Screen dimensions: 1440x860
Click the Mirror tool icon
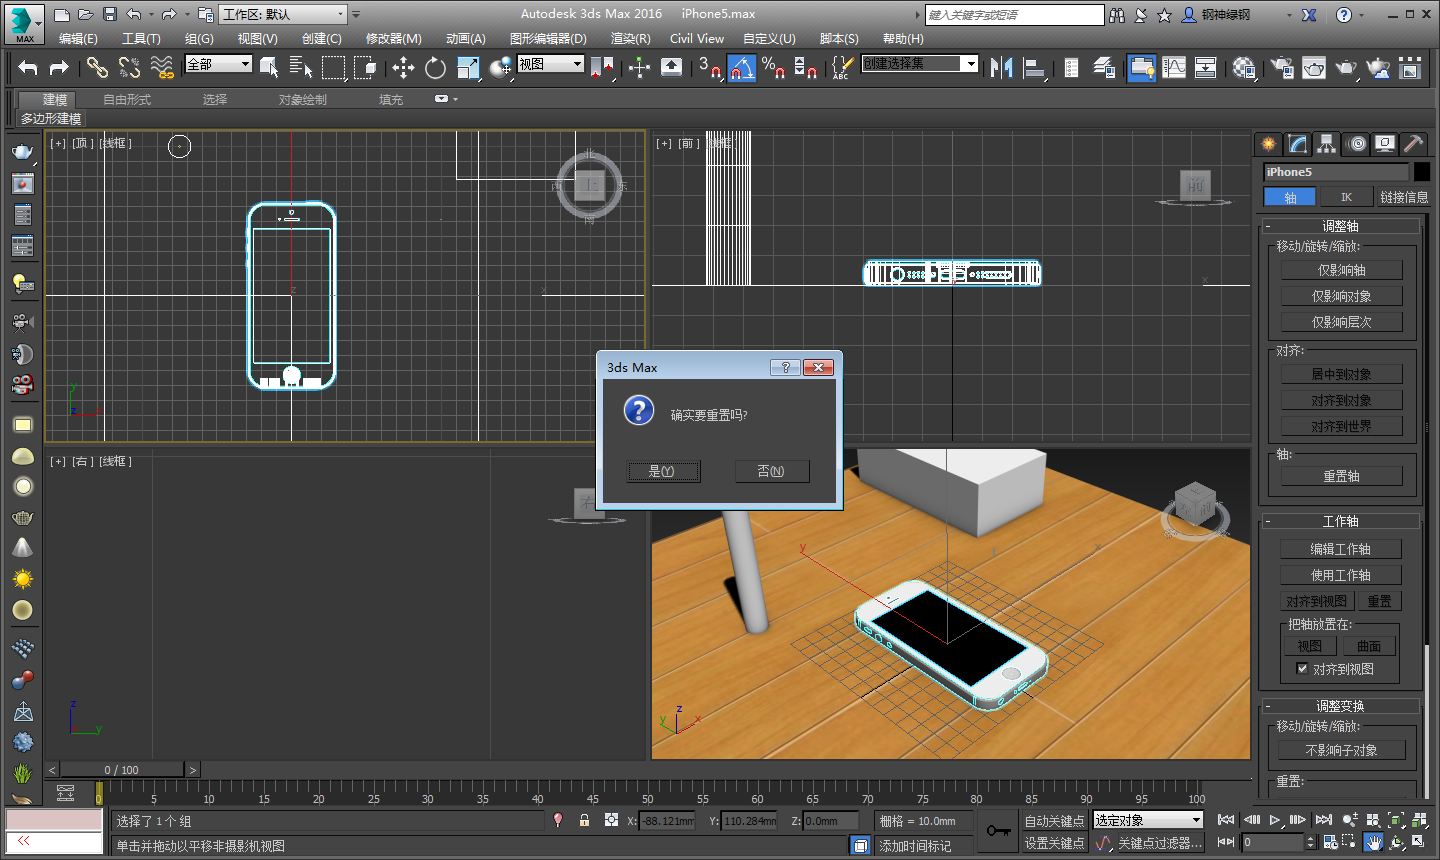1001,67
